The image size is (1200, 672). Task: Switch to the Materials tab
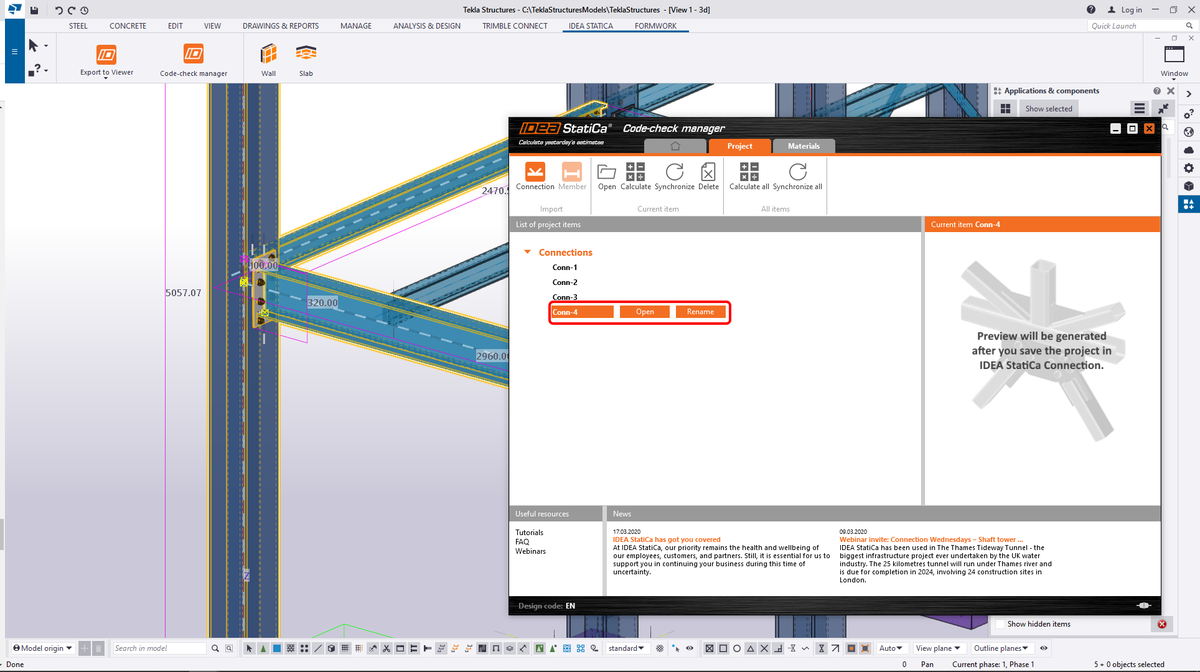pos(804,145)
